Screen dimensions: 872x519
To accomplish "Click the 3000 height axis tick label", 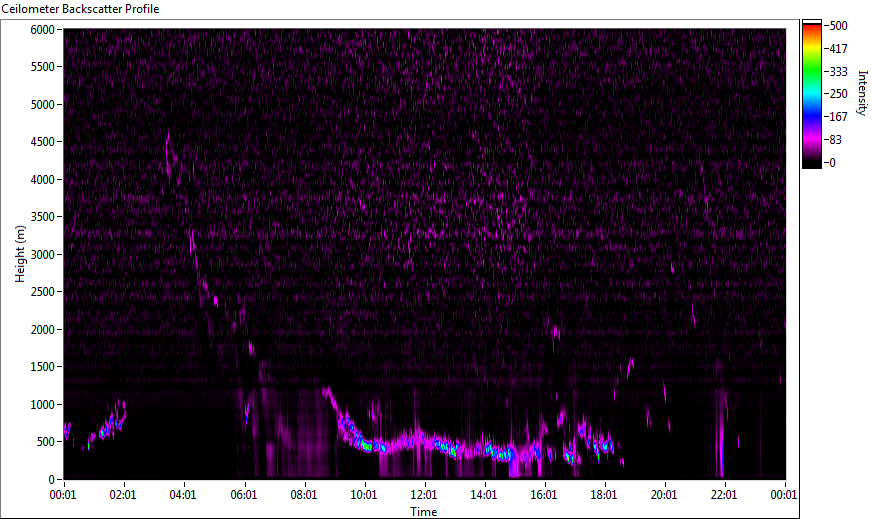I will [42, 255].
